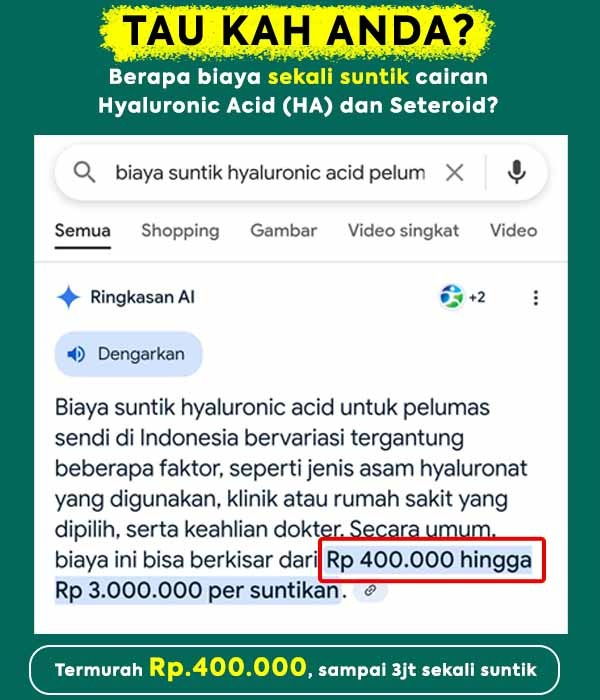This screenshot has width=600, height=700.
Task: Clear the search query with X icon
Action: point(454,172)
